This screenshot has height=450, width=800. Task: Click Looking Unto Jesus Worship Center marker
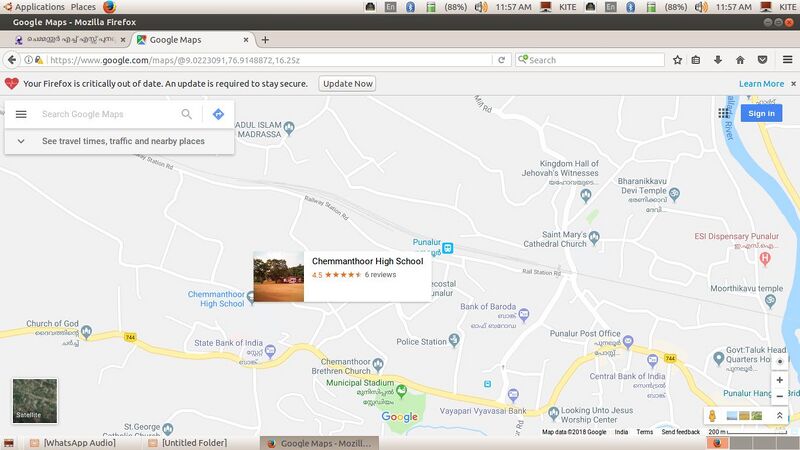pos(554,413)
